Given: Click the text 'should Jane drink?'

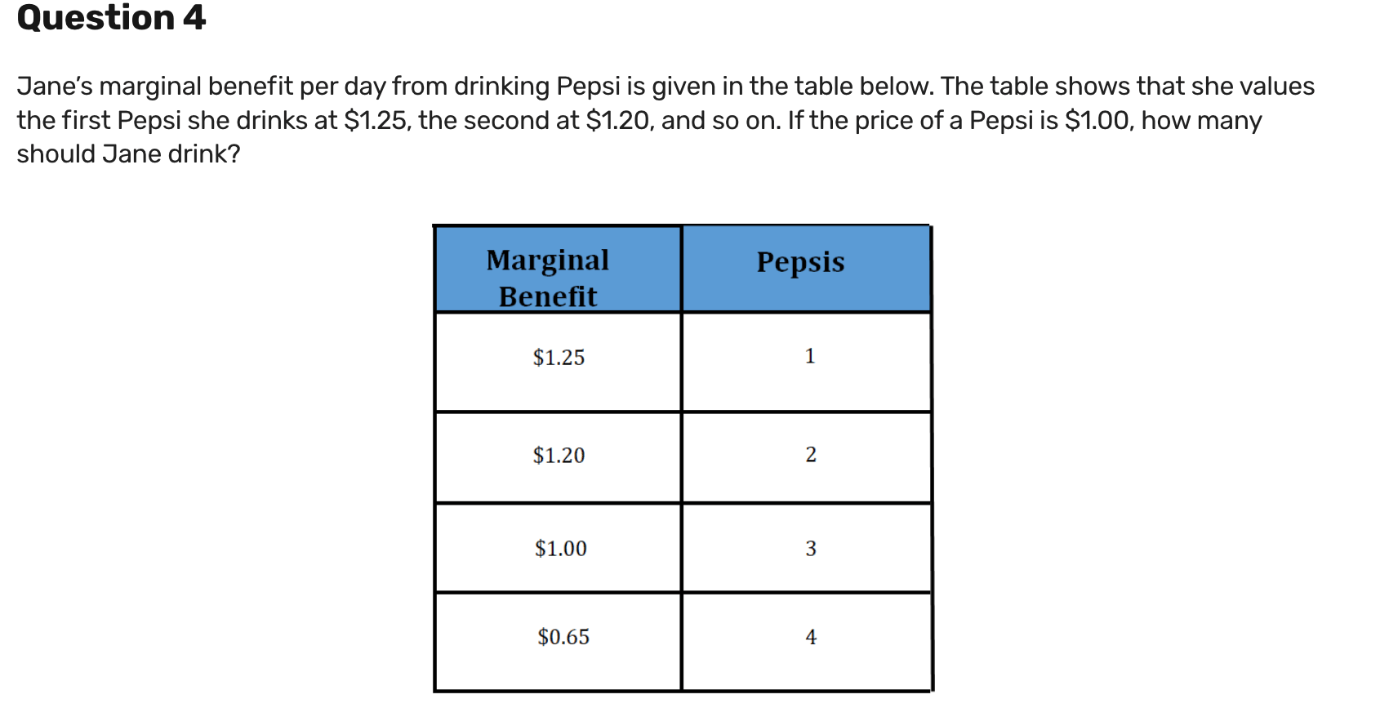Looking at the screenshot, I should [x=129, y=157].
